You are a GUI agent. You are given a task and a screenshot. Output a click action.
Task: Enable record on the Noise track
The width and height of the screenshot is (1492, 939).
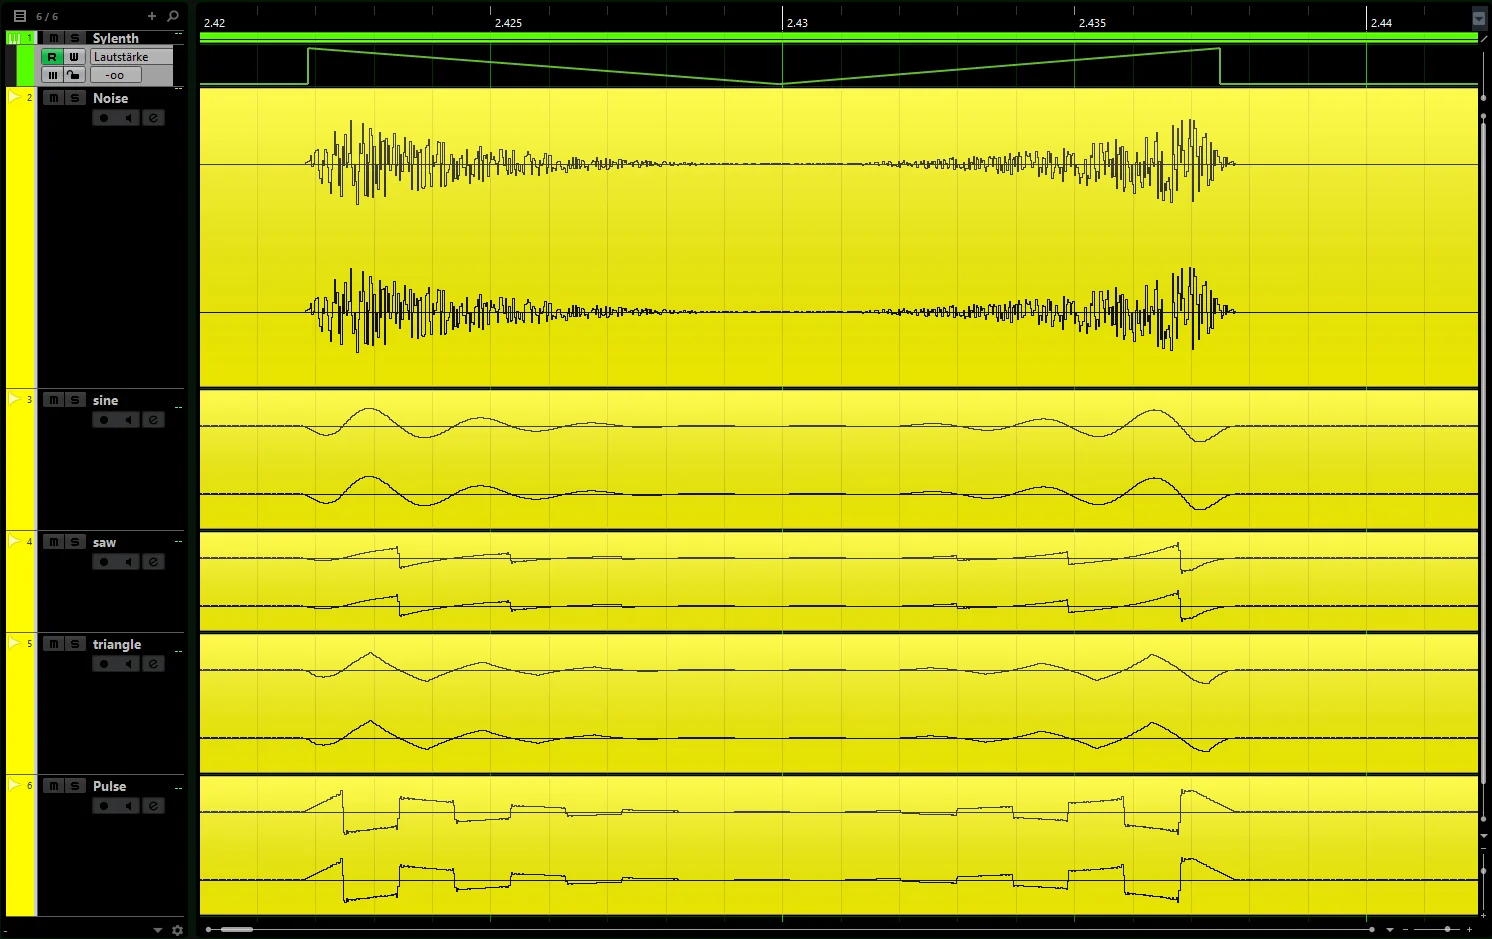click(104, 118)
